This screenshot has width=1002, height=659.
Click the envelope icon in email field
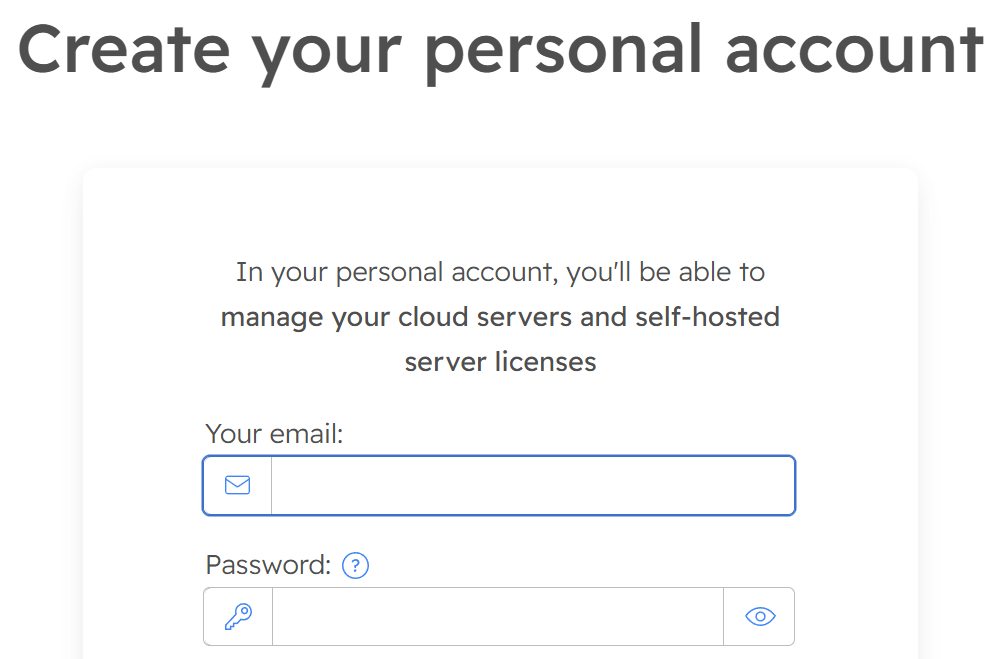(237, 486)
